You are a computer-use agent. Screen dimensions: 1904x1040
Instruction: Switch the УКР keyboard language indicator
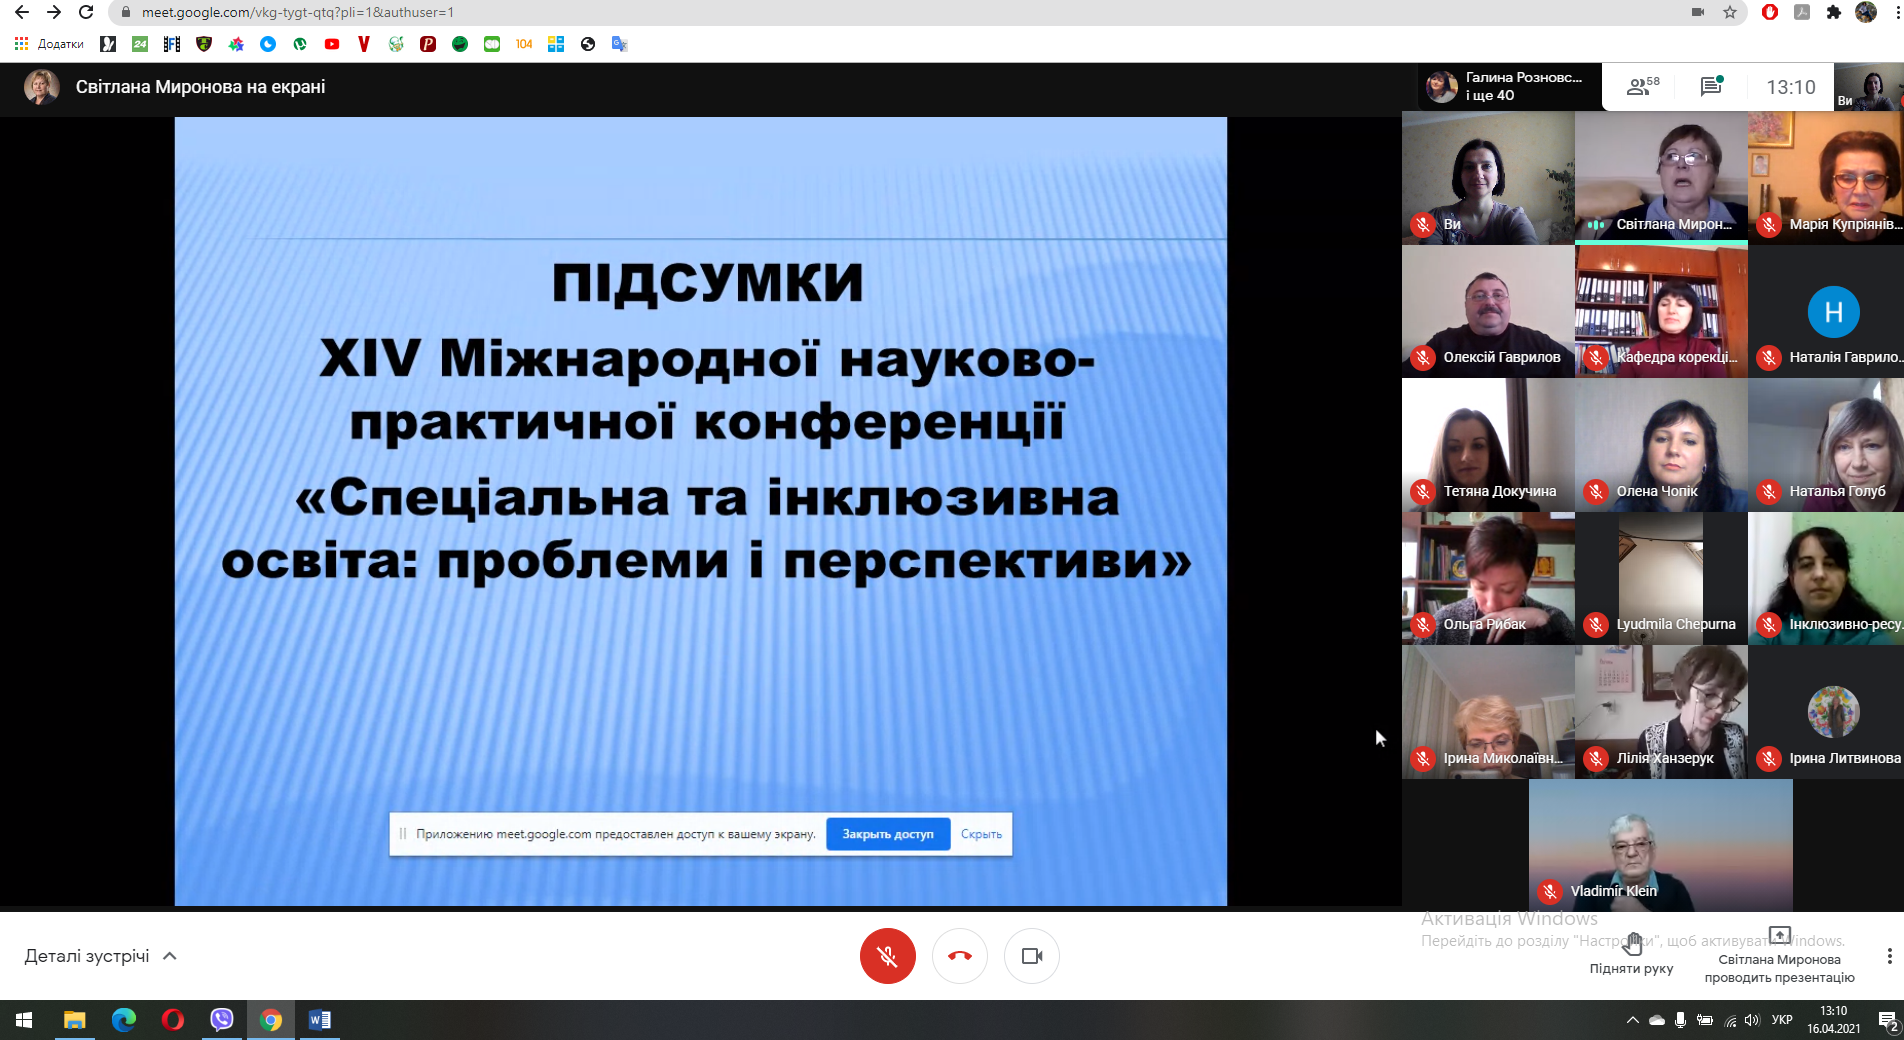(1781, 1020)
